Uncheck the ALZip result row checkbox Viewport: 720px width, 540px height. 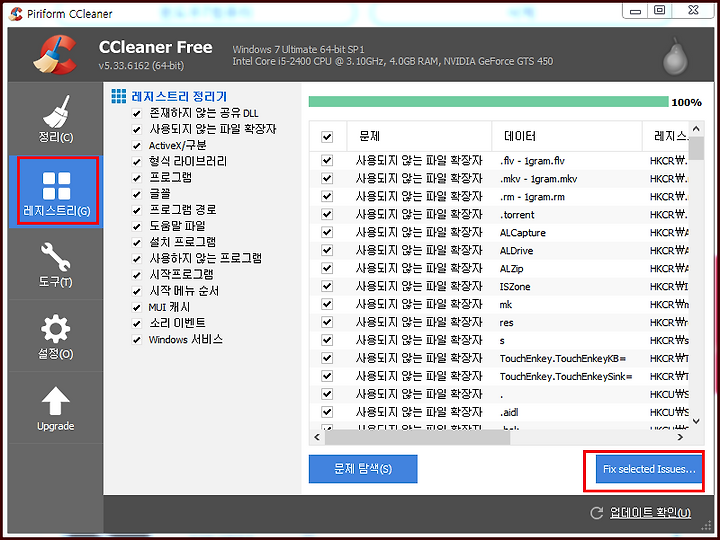[327, 268]
